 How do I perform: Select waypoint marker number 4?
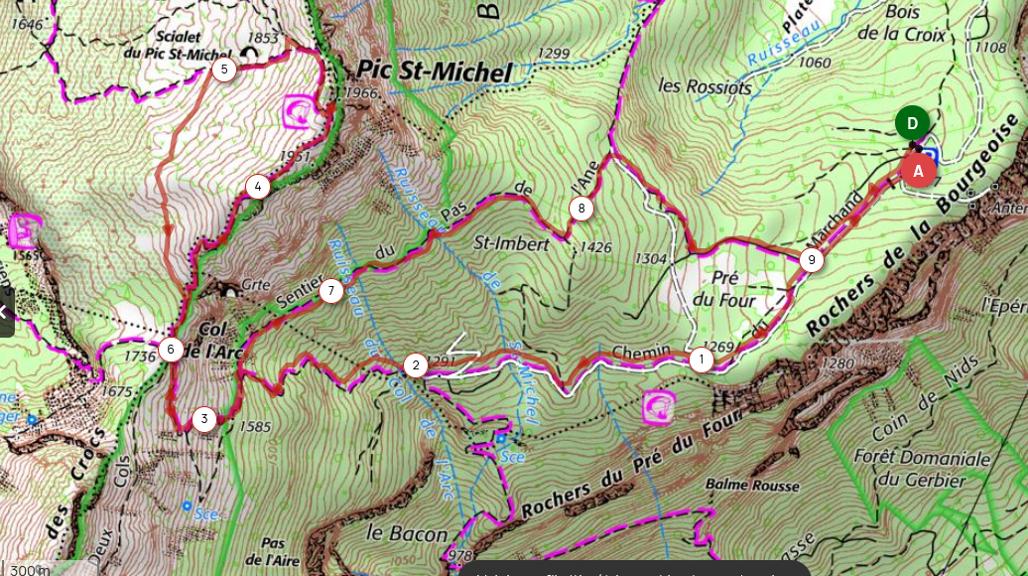258,187
